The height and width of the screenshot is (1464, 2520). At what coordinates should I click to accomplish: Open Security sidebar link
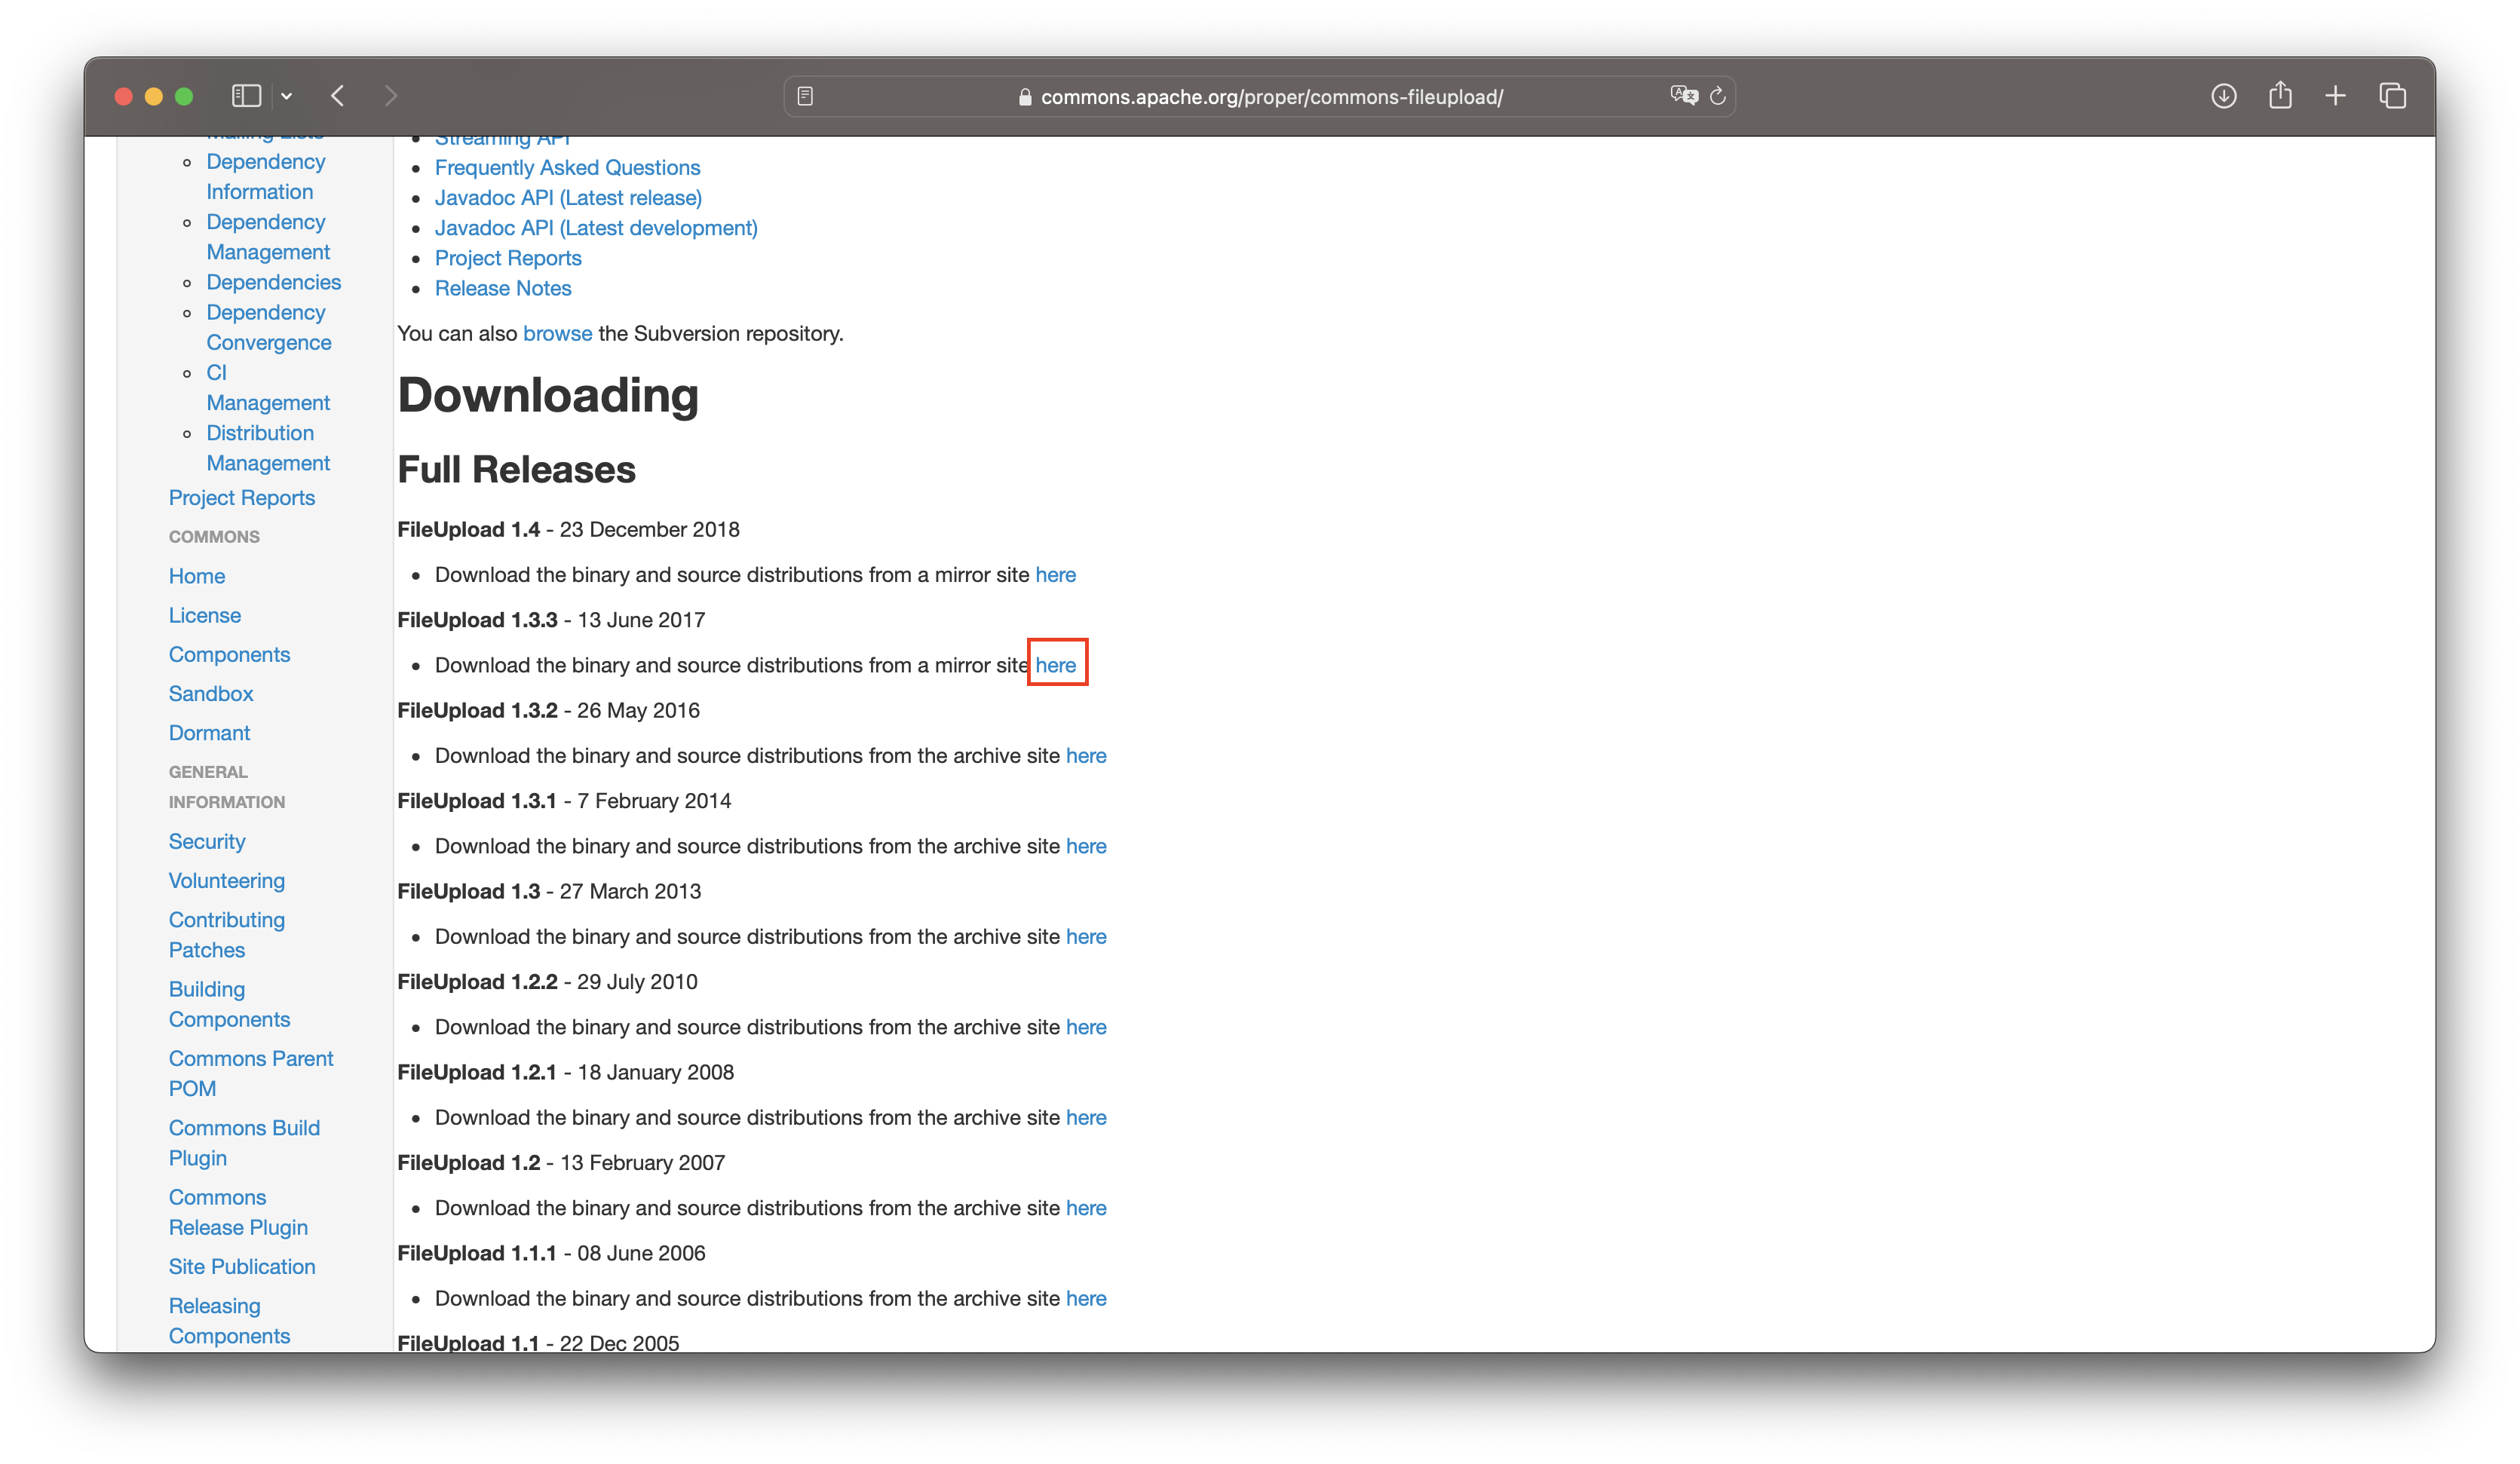(x=206, y=842)
